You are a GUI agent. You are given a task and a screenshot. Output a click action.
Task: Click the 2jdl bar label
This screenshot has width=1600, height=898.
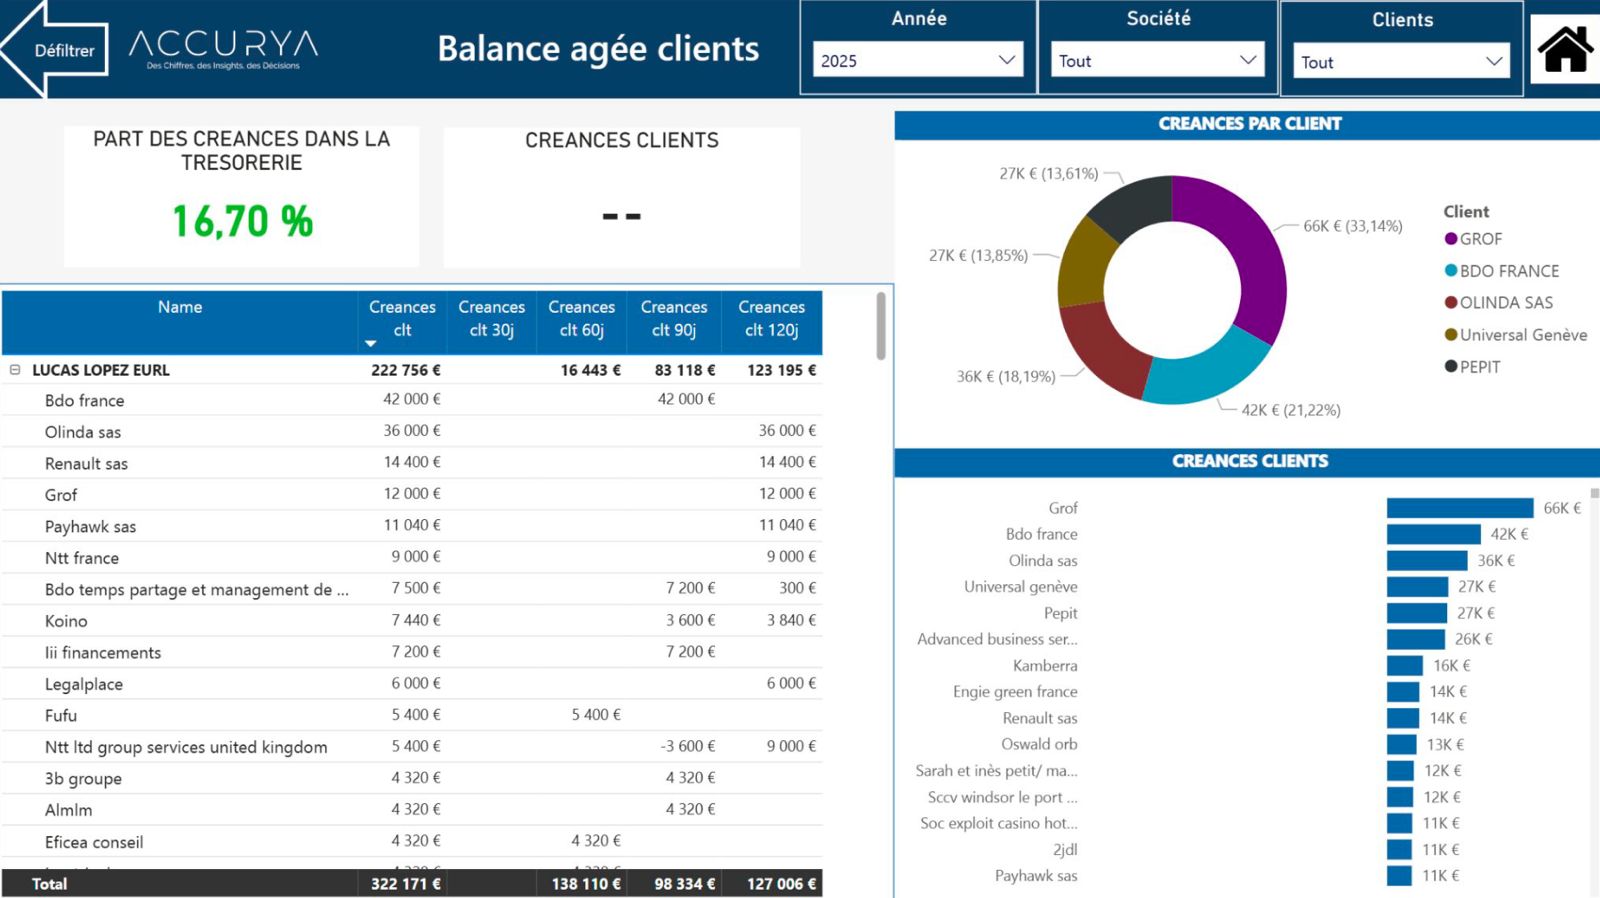coord(1065,850)
